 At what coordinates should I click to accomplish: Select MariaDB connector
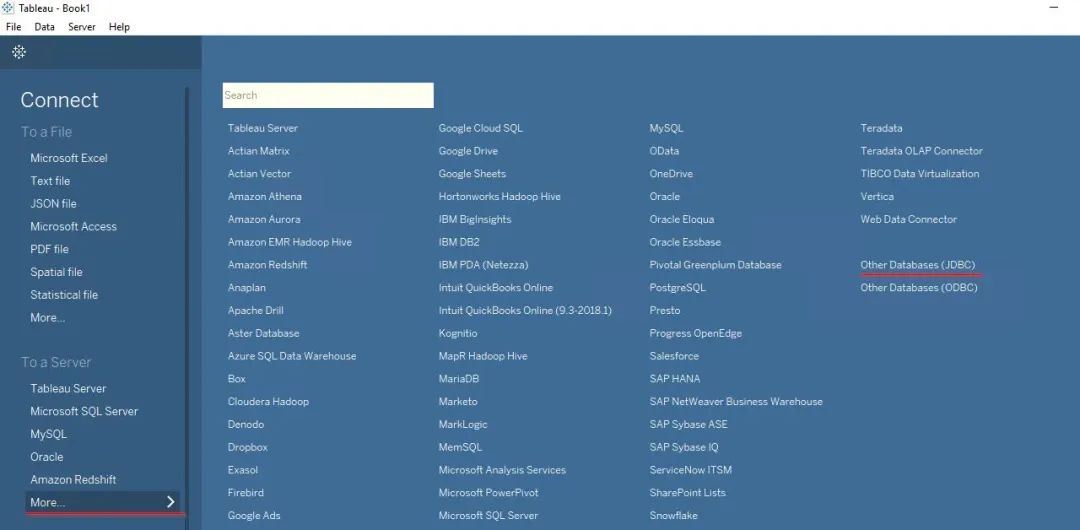pyautogui.click(x=459, y=378)
